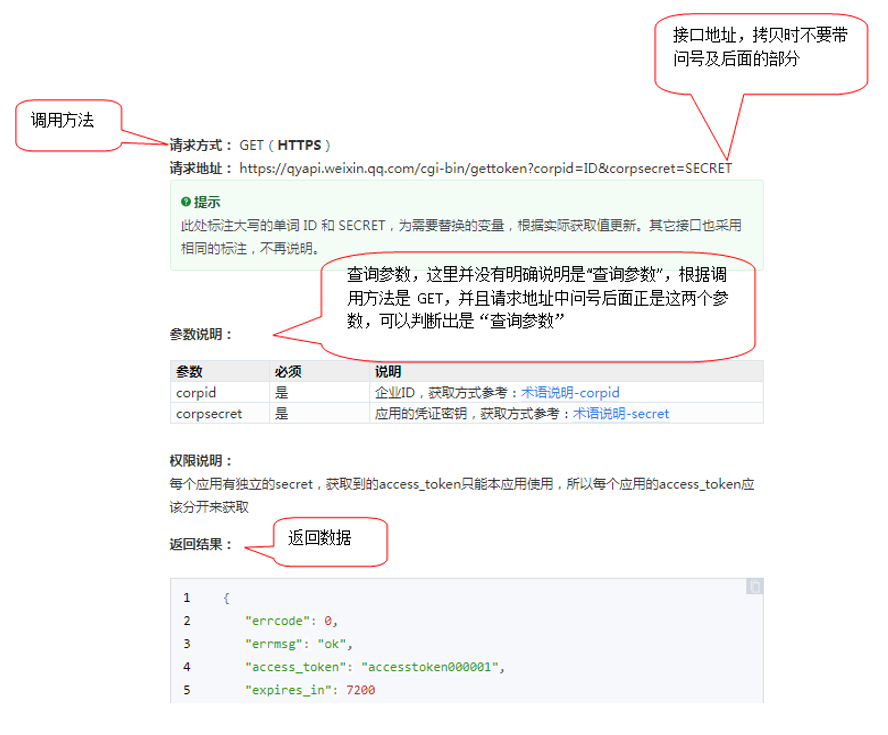
Task: Select the corpid parameter cell
Action: 196,393
